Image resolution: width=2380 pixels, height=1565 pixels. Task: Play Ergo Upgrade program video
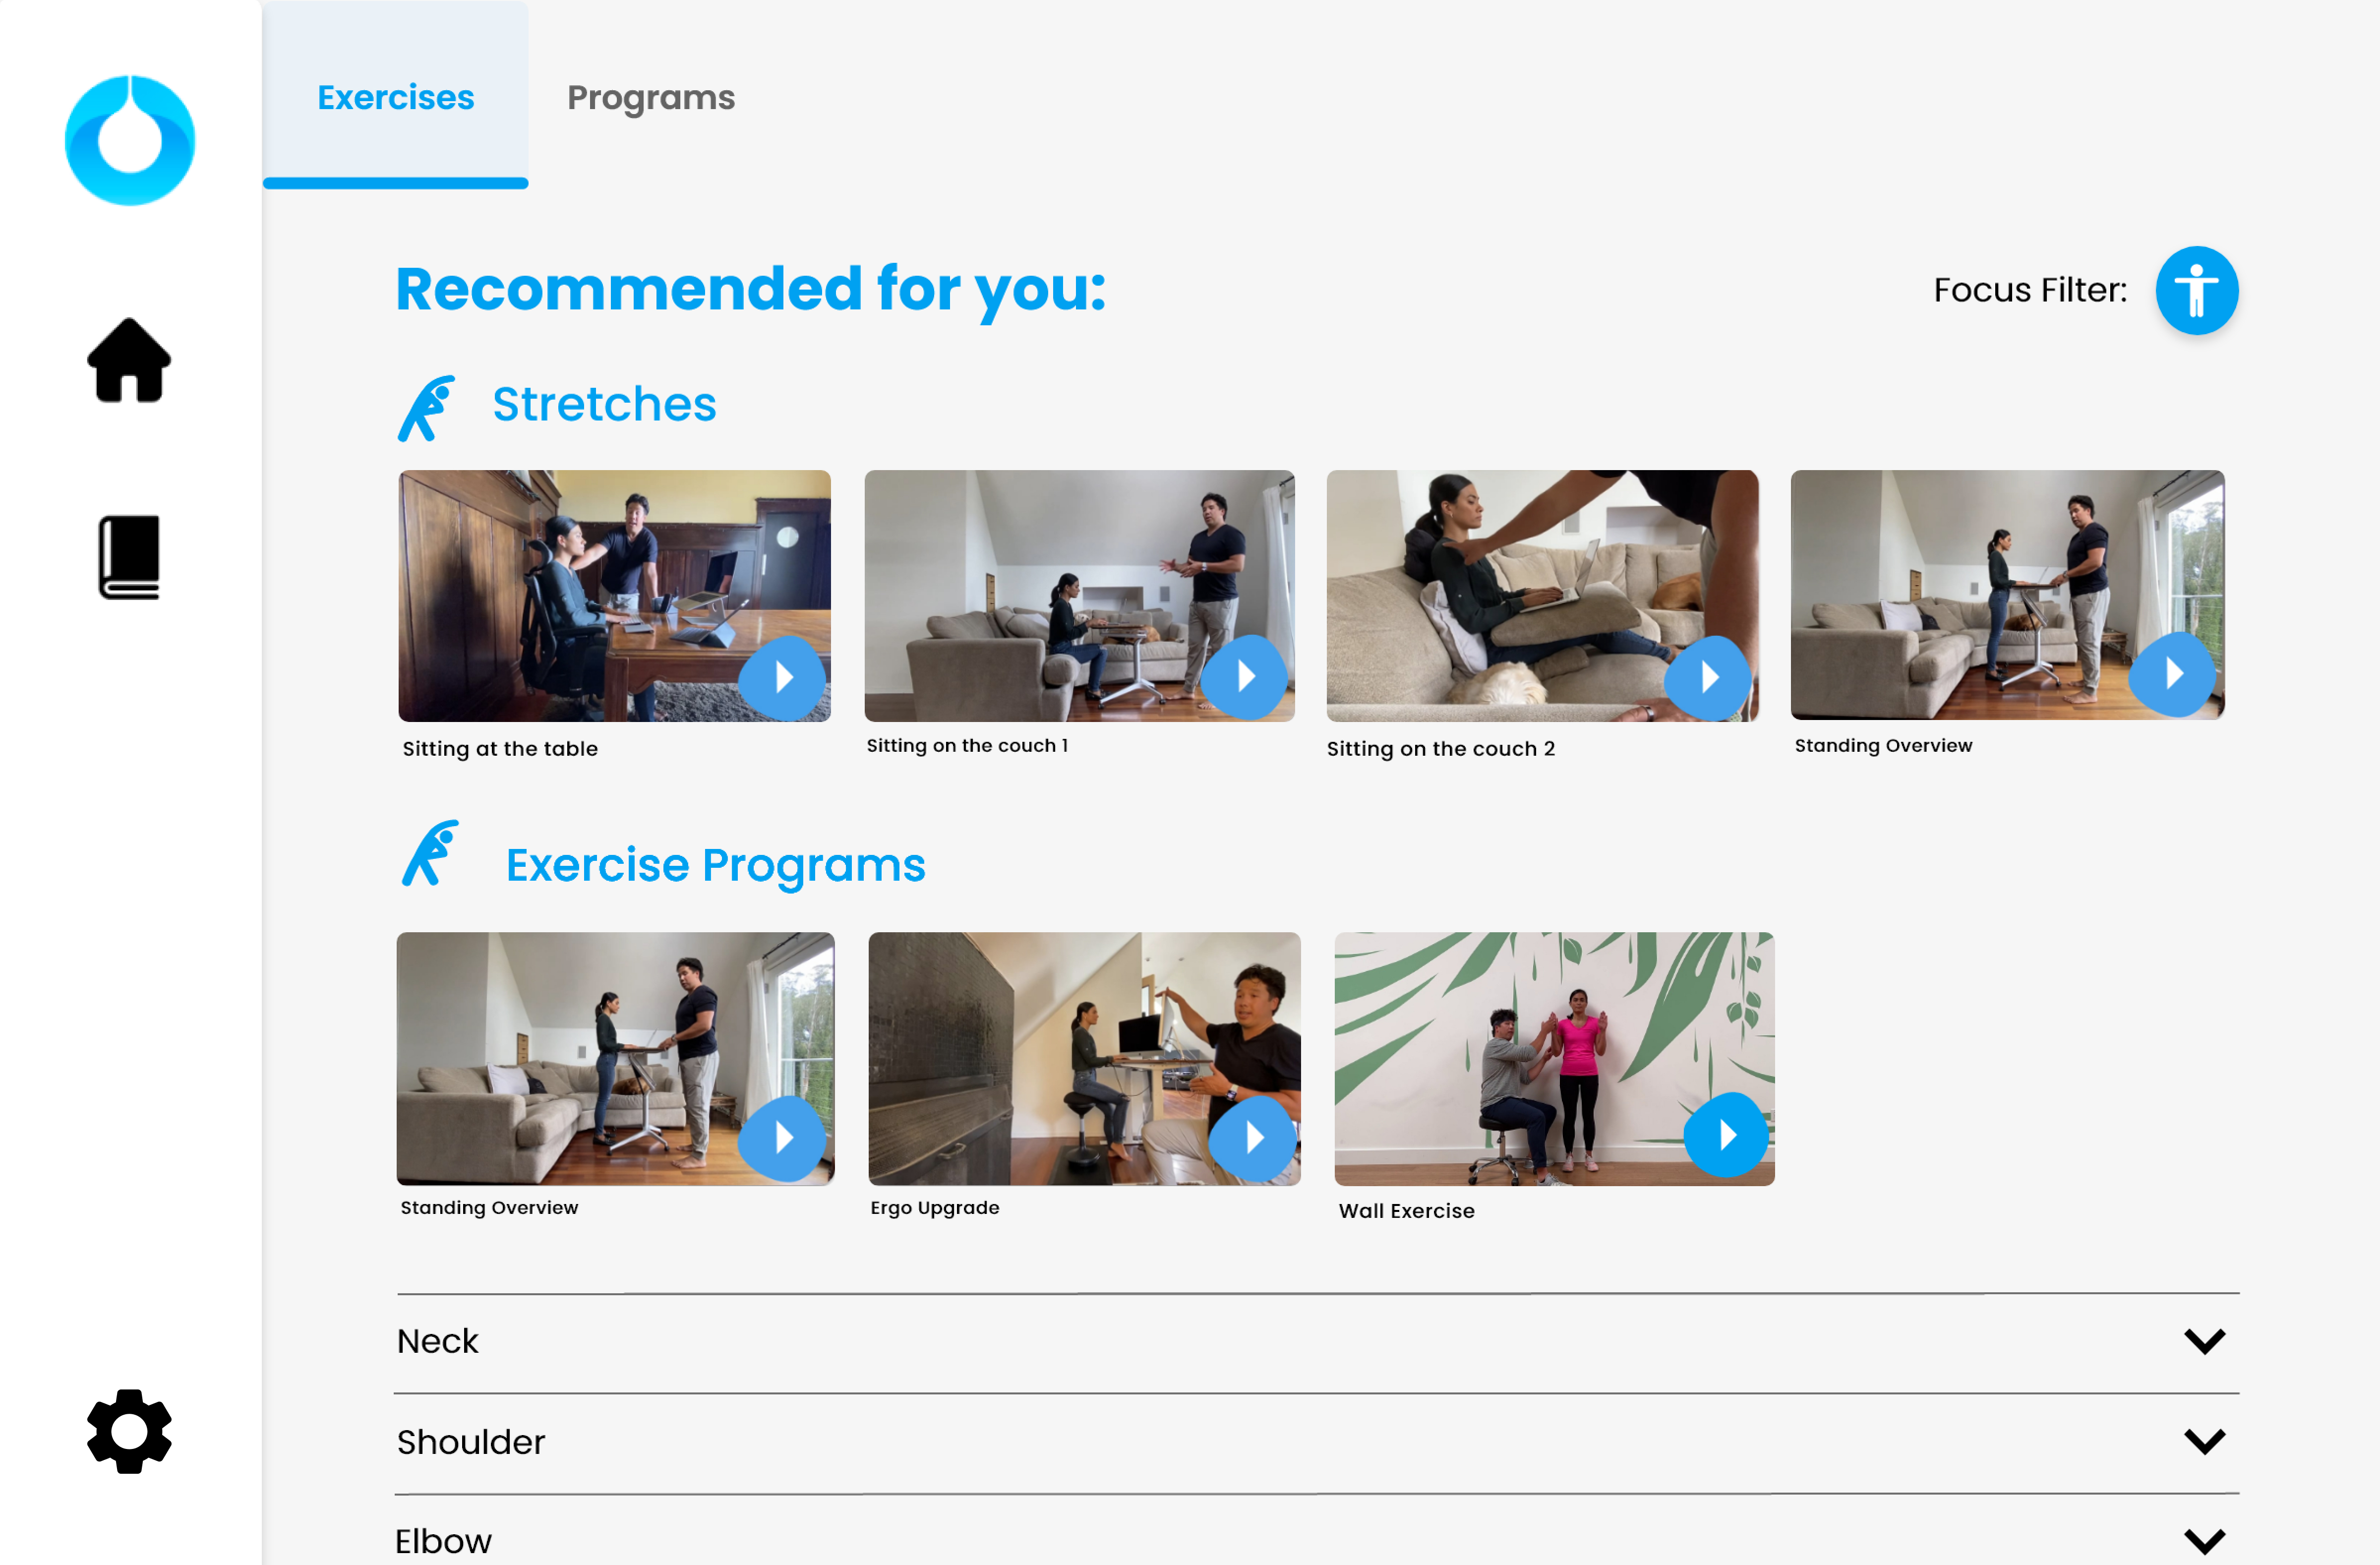[1253, 1138]
